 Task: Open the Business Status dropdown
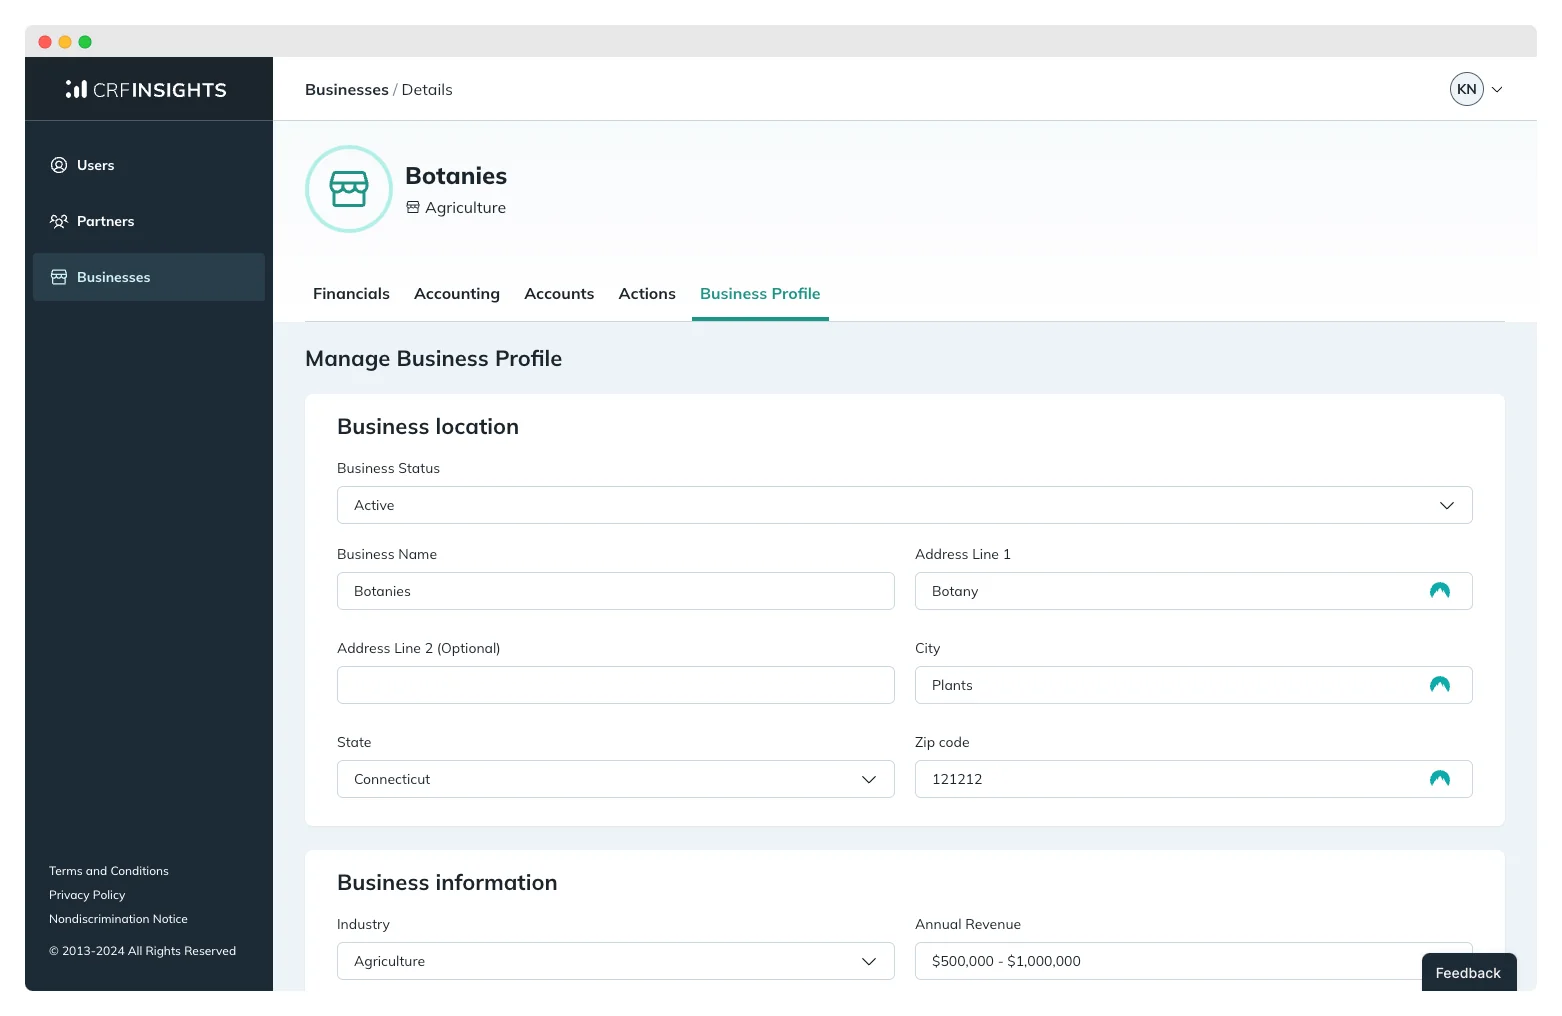coord(905,505)
